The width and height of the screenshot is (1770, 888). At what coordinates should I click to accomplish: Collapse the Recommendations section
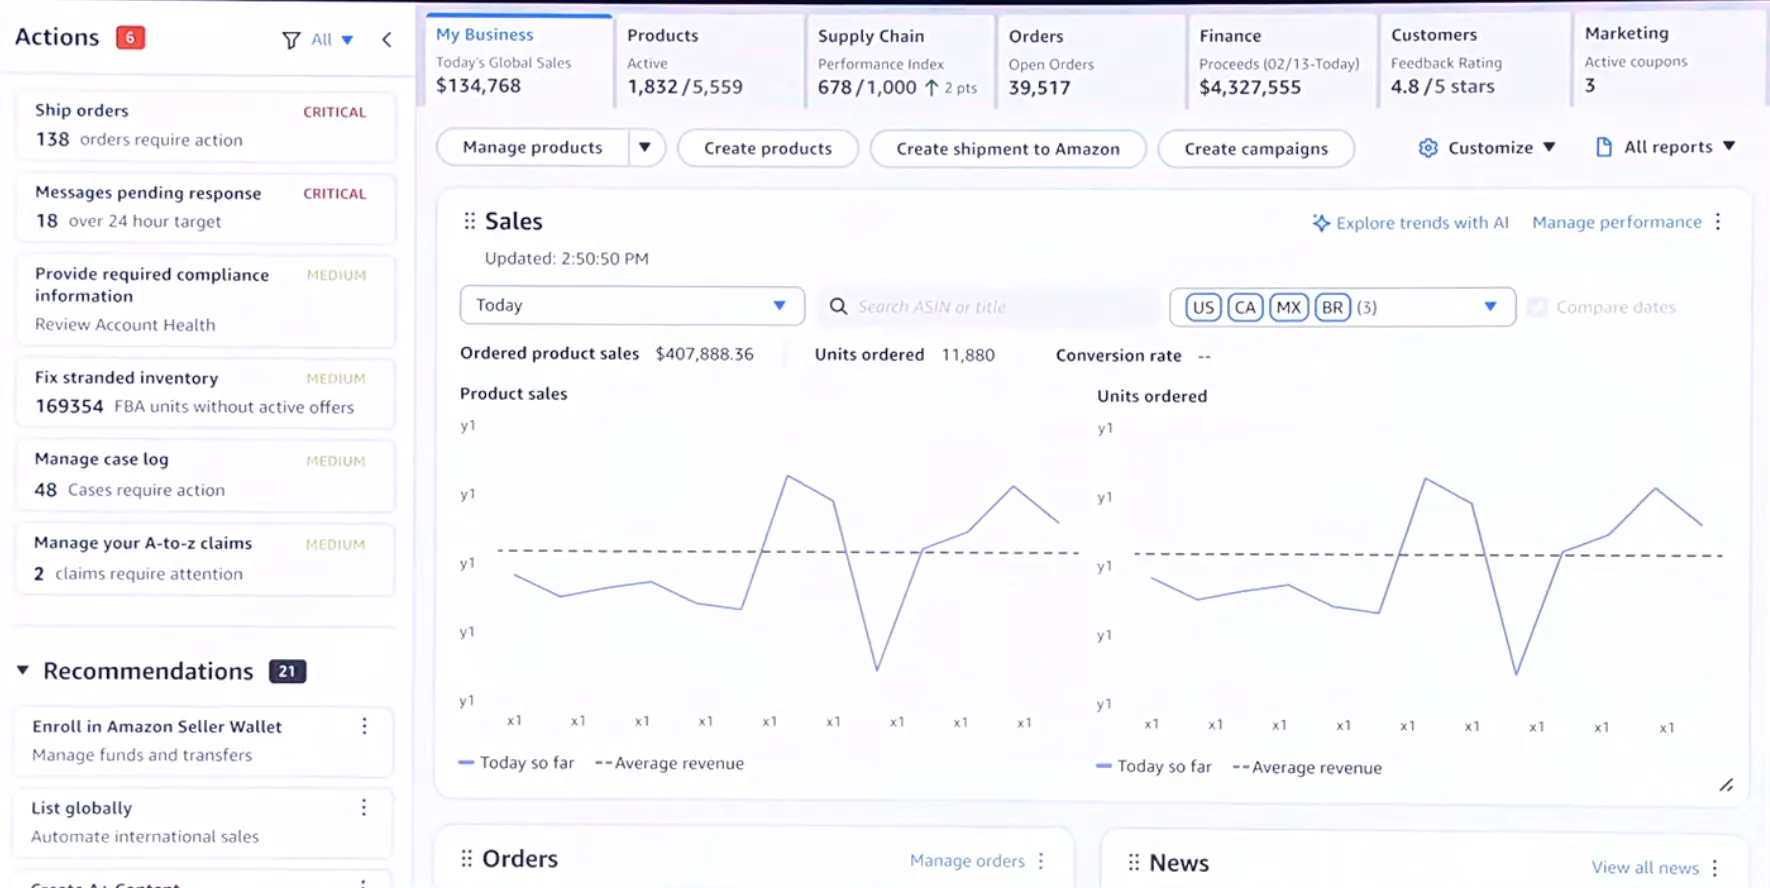tap(22, 671)
